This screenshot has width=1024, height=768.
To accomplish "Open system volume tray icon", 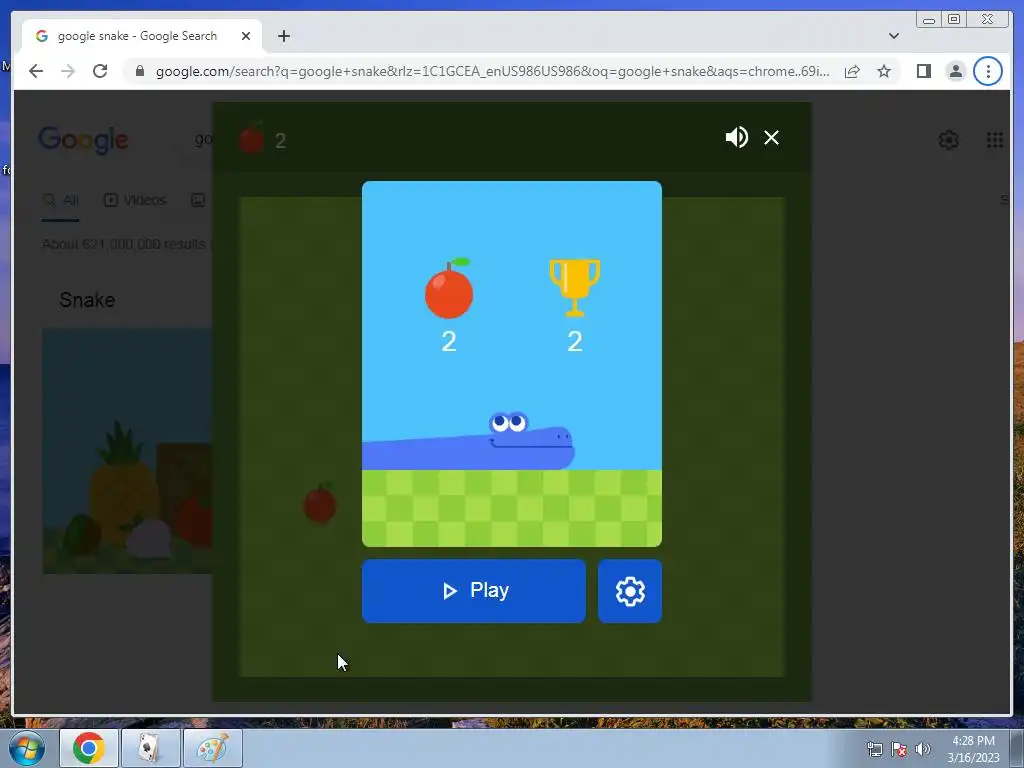I will click(923, 749).
